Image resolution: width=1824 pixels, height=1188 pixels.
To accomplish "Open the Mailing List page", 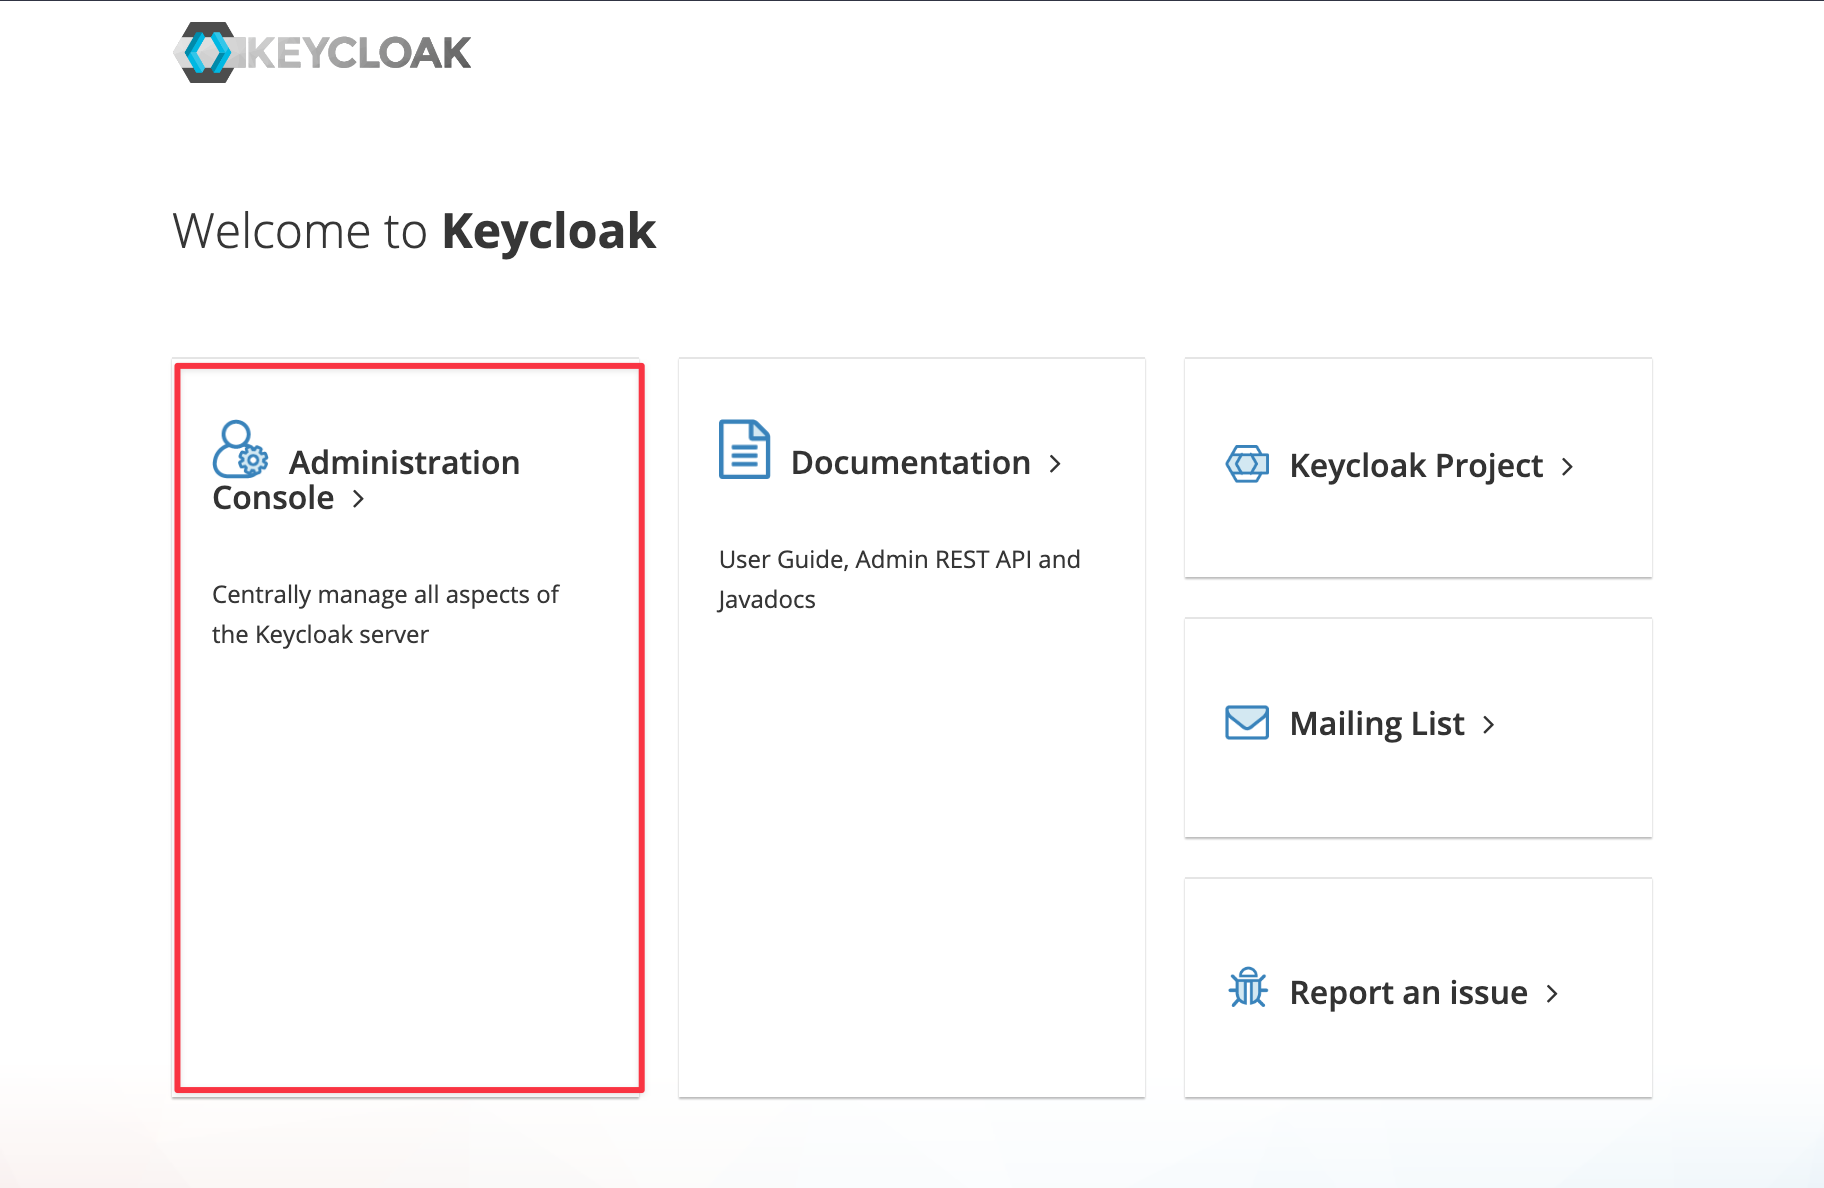I will [1377, 722].
